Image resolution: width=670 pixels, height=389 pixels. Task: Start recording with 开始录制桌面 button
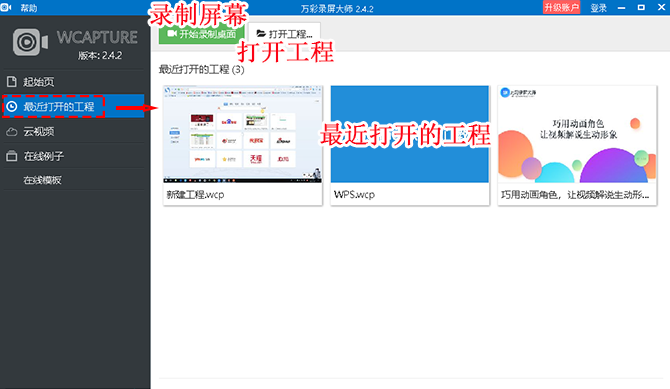coord(202,34)
